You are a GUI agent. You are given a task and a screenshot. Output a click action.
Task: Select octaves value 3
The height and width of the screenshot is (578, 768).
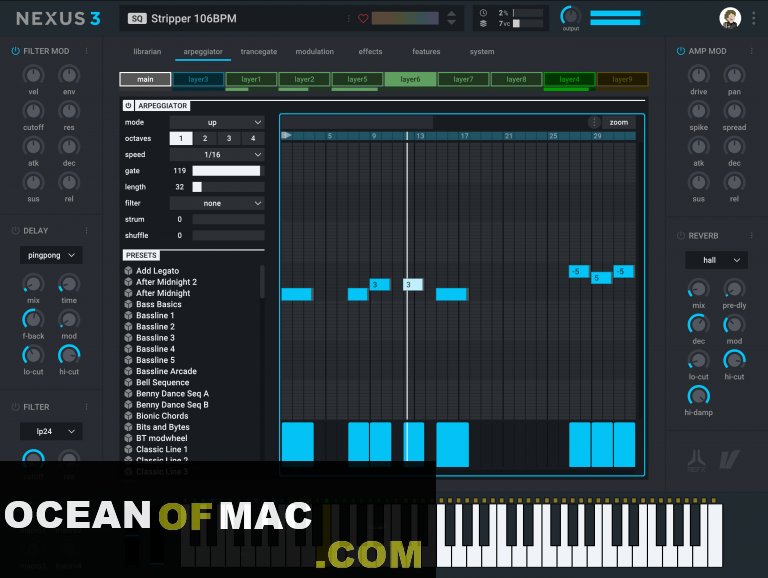coord(229,138)
